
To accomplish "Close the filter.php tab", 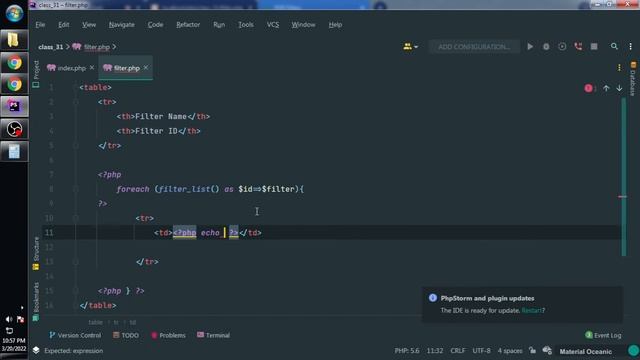I will coord(146,68).
